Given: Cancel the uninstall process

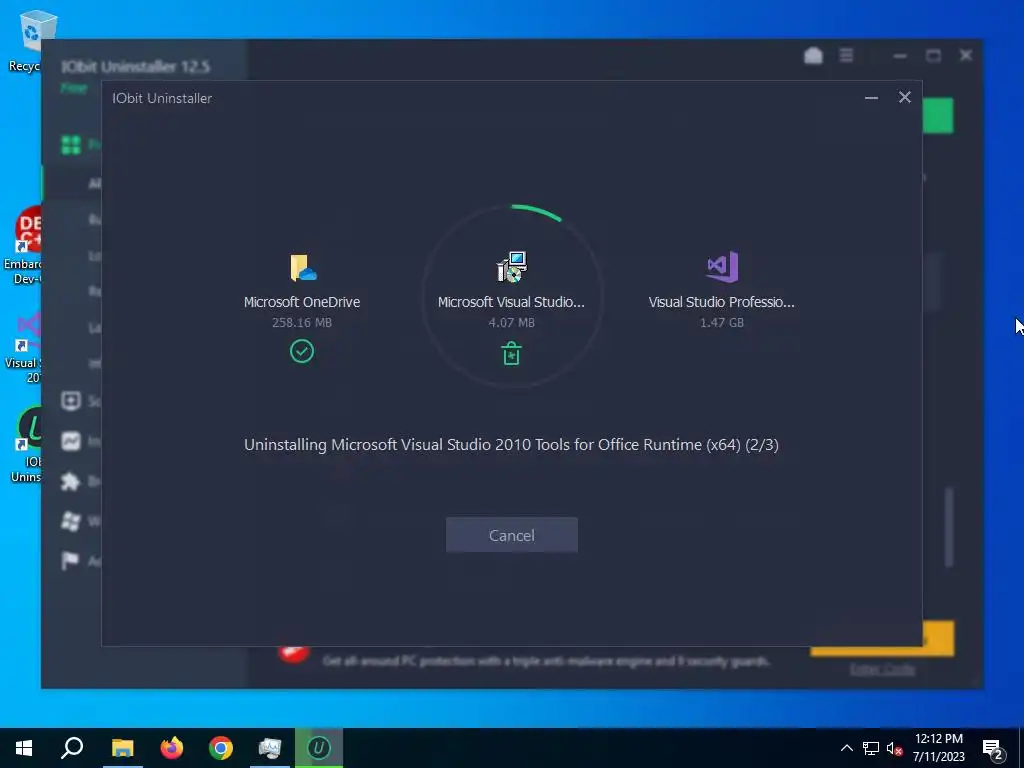Looking at the screenshot, I should pos(511,535).
